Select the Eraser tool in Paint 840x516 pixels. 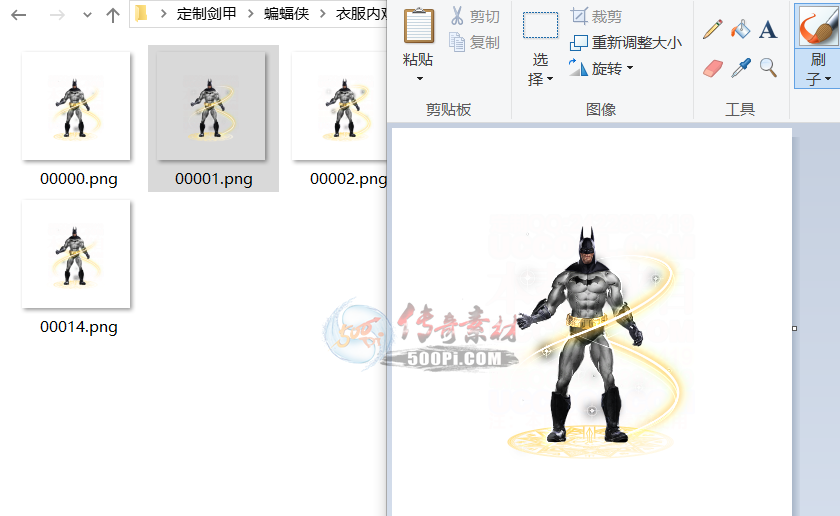point(712,68)
